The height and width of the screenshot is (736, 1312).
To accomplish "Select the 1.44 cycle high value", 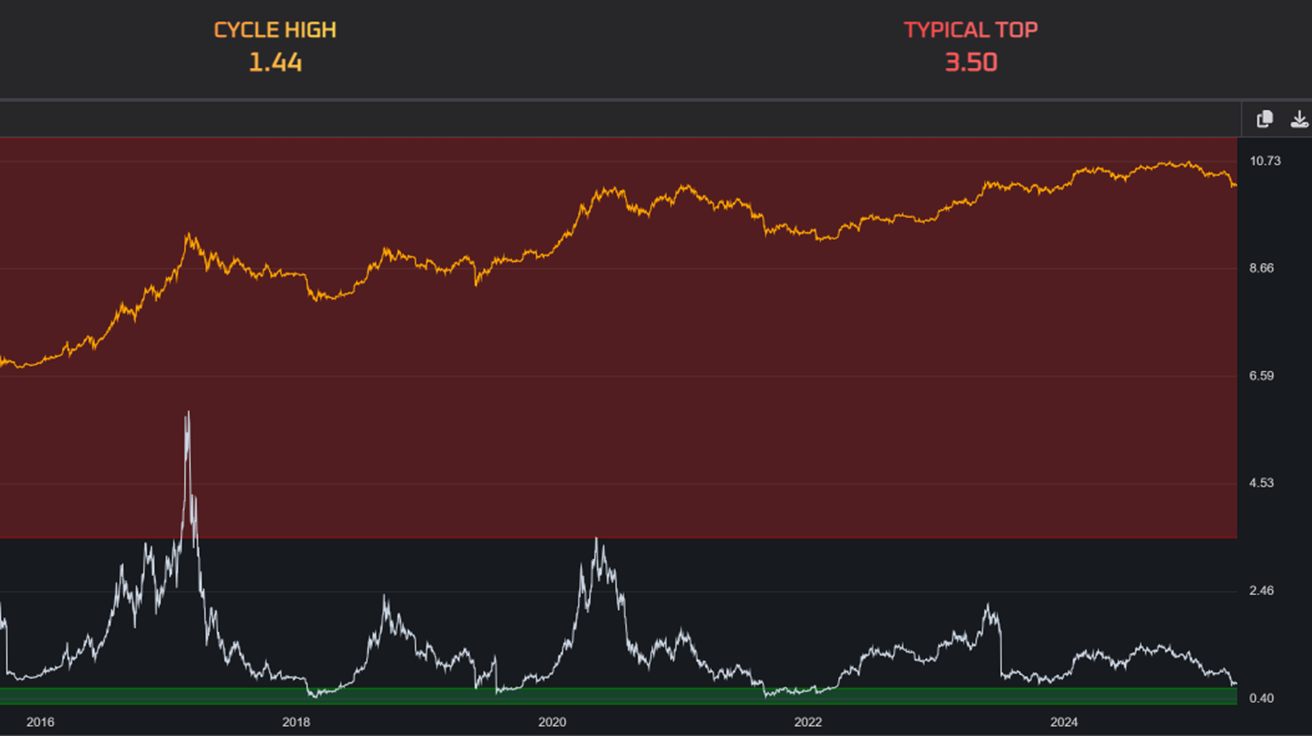I will click(275, 63).
